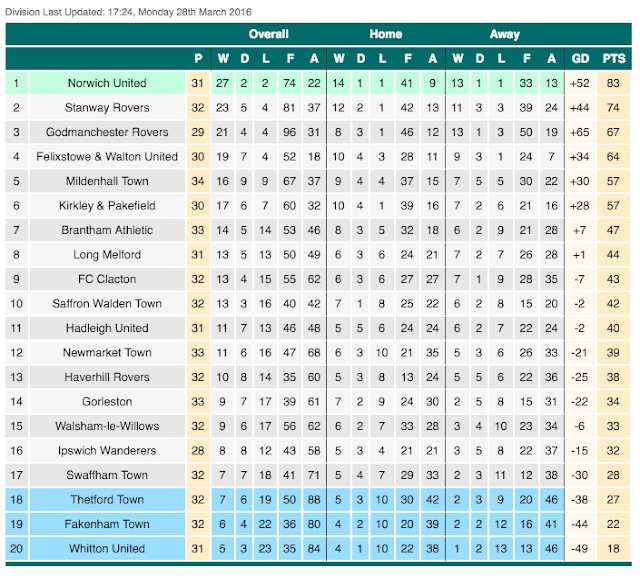Select FC Clacton team name
640x578 pixels.
pos(107,279)
